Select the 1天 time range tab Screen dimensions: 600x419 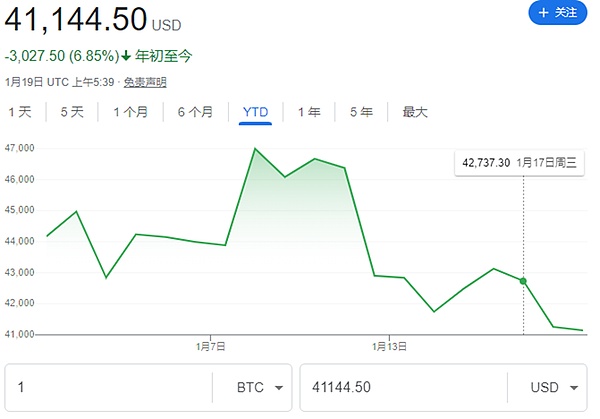(x=19, y=112)
